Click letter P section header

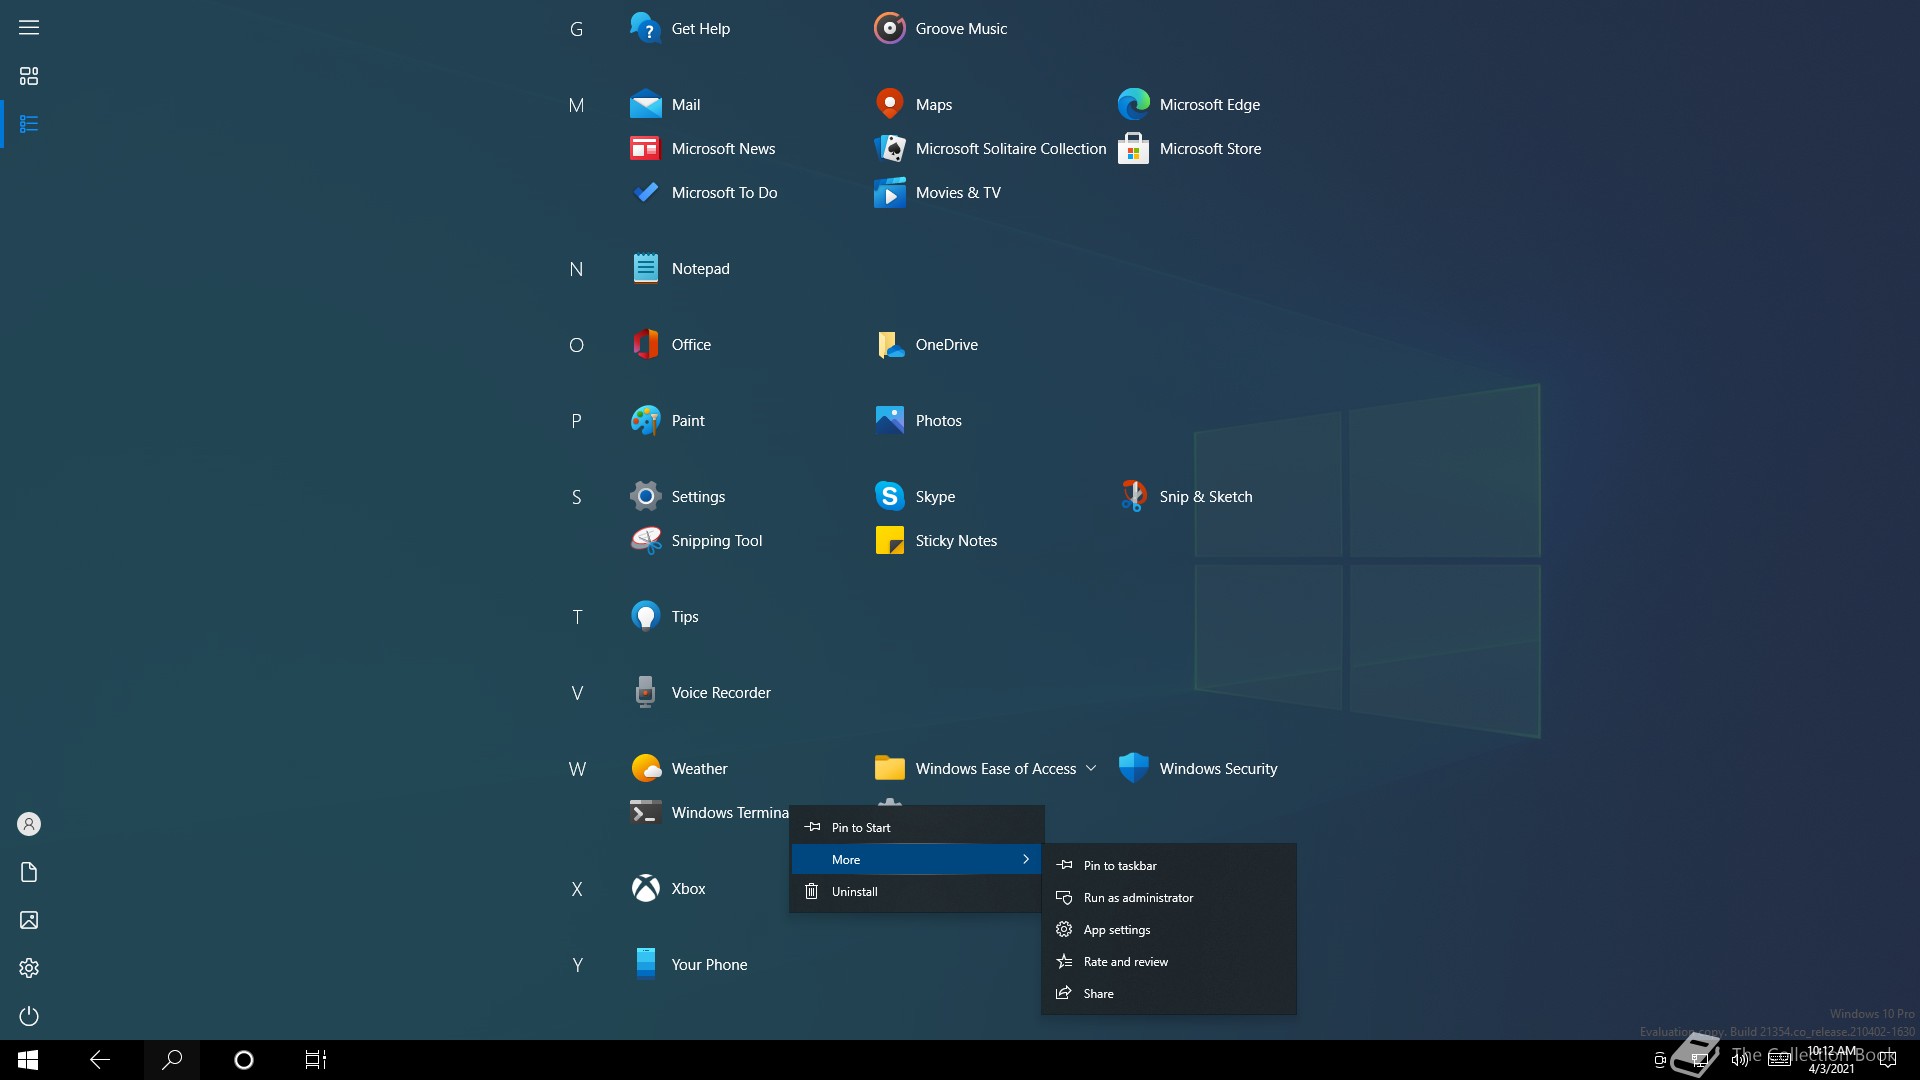pyautogui.click(x=576, y=421)
